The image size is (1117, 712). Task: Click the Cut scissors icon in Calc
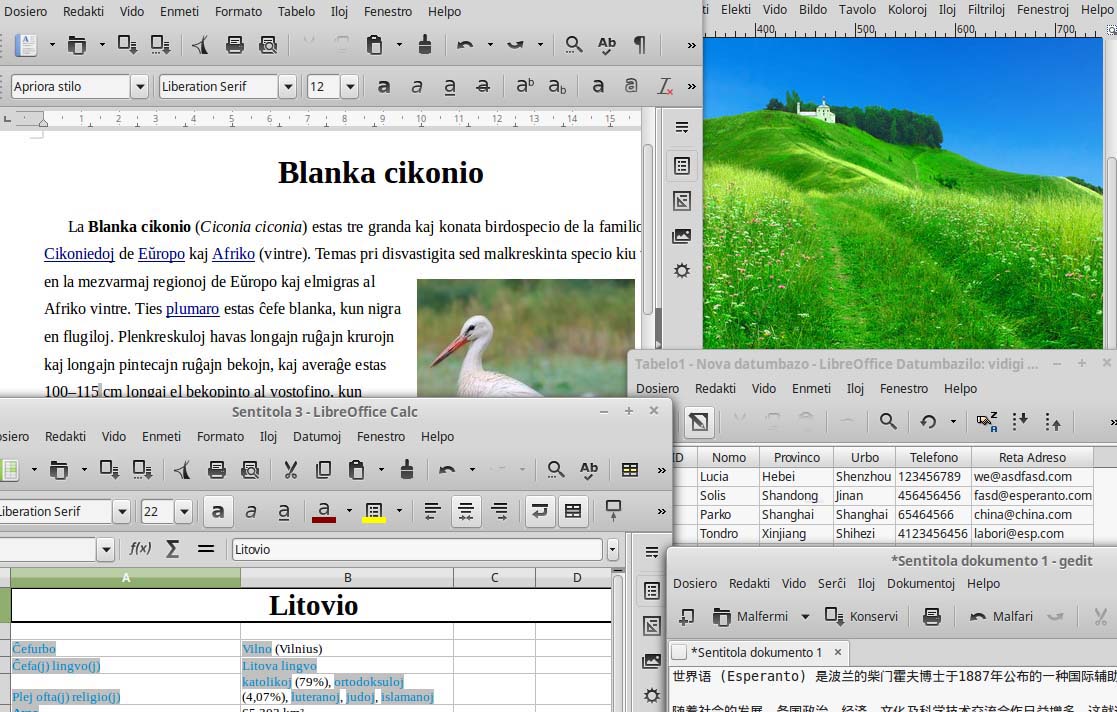click(290, 470)
